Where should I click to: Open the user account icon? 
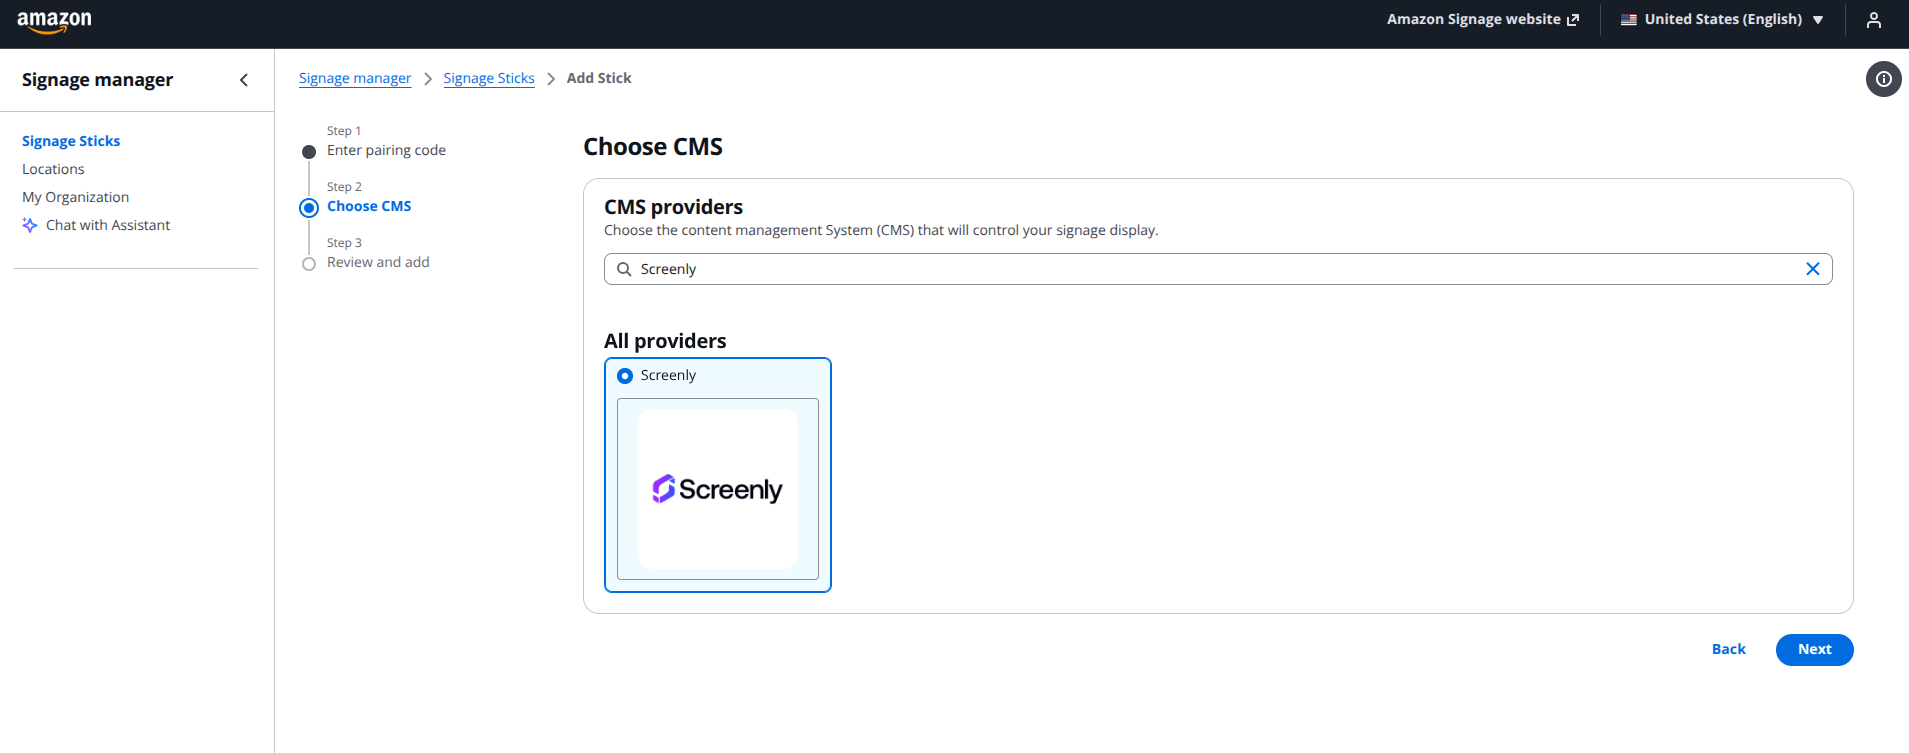1874,20
